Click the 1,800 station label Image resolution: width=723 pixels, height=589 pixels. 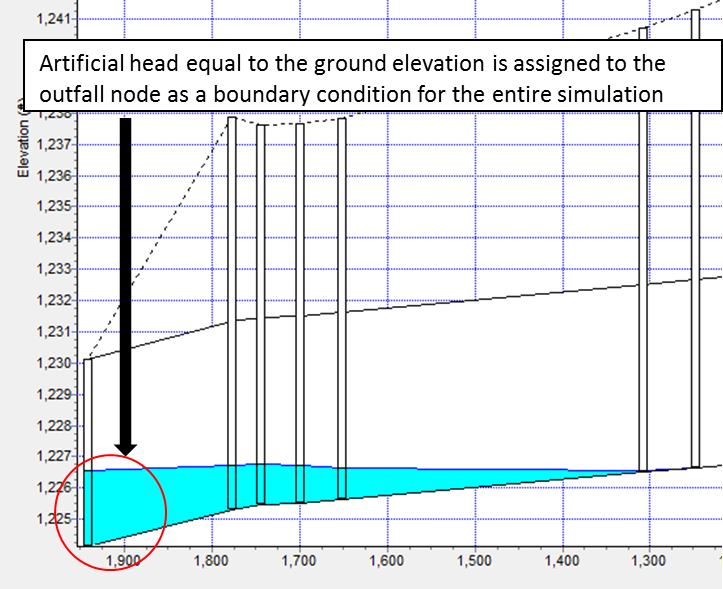tap(210, 562)
